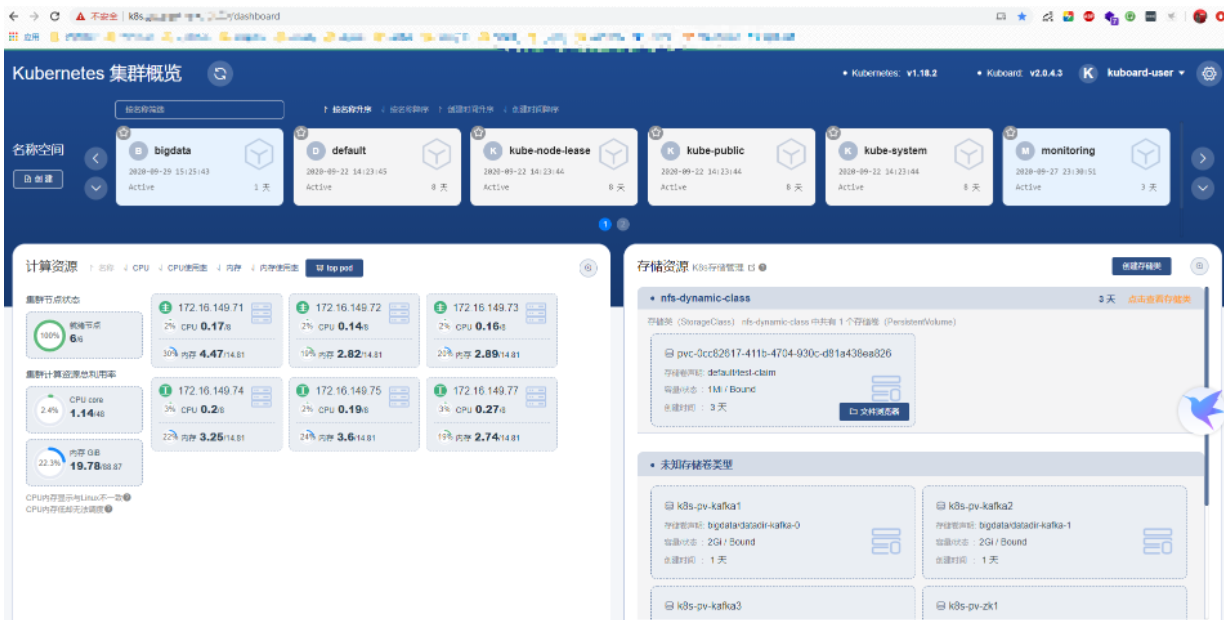
Task: Click the top pod button
Action: (334, 268)
